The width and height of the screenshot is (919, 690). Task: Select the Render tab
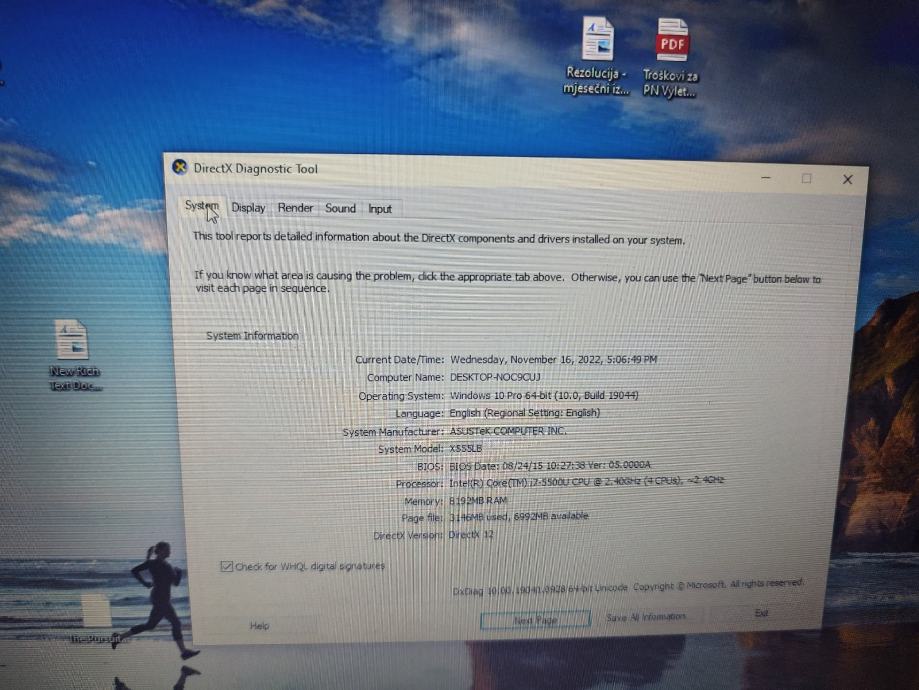pyautogui.click(x=295, y=208)
